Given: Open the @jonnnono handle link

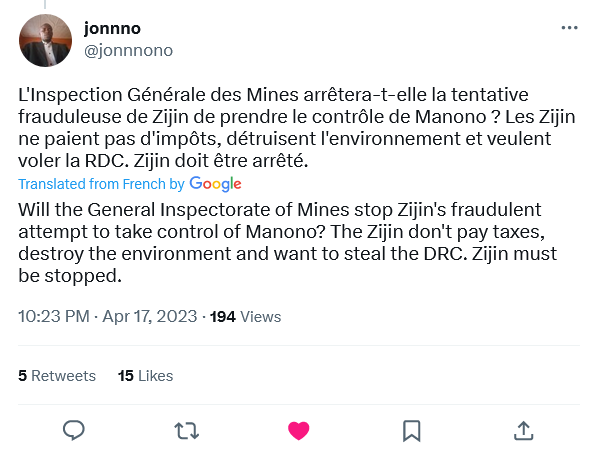Looking at the screenshot, I should click(x=129, y=50).
